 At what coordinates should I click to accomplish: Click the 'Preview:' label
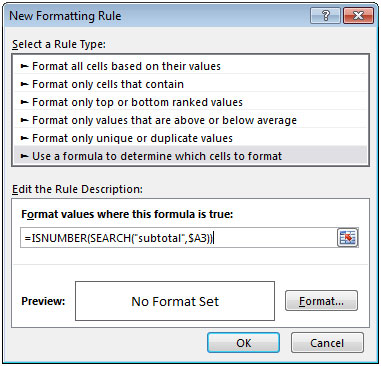(x=43, y=301)
